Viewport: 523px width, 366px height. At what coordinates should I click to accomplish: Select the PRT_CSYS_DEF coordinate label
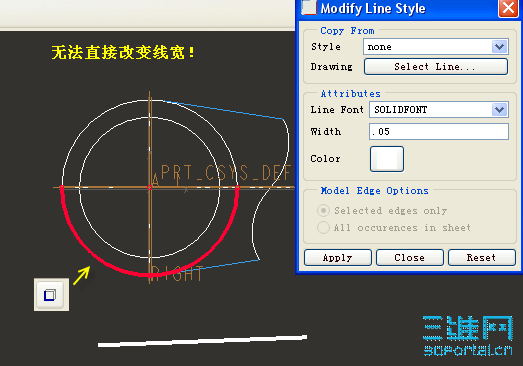pos(225,173)
